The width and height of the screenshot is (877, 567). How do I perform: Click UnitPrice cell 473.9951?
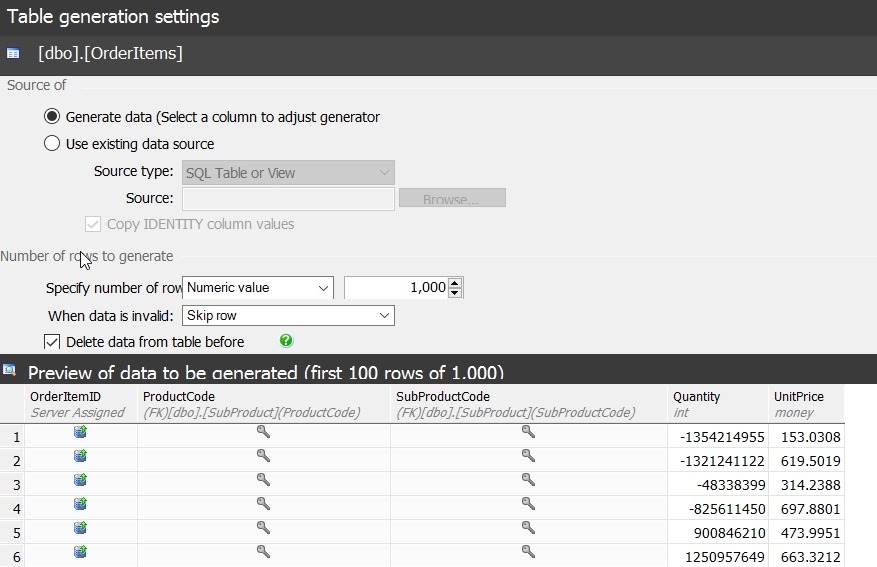(x=806, y=533)
